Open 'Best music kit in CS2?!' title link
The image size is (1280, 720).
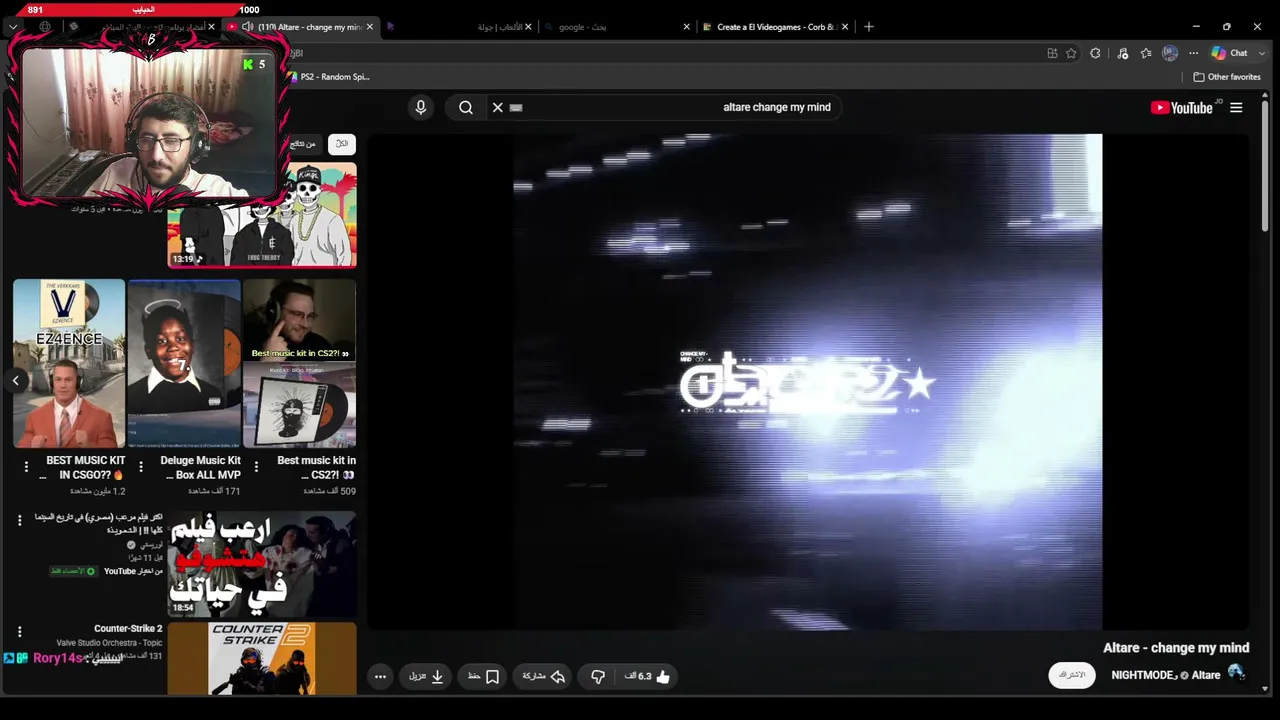[x=315, y=468]
